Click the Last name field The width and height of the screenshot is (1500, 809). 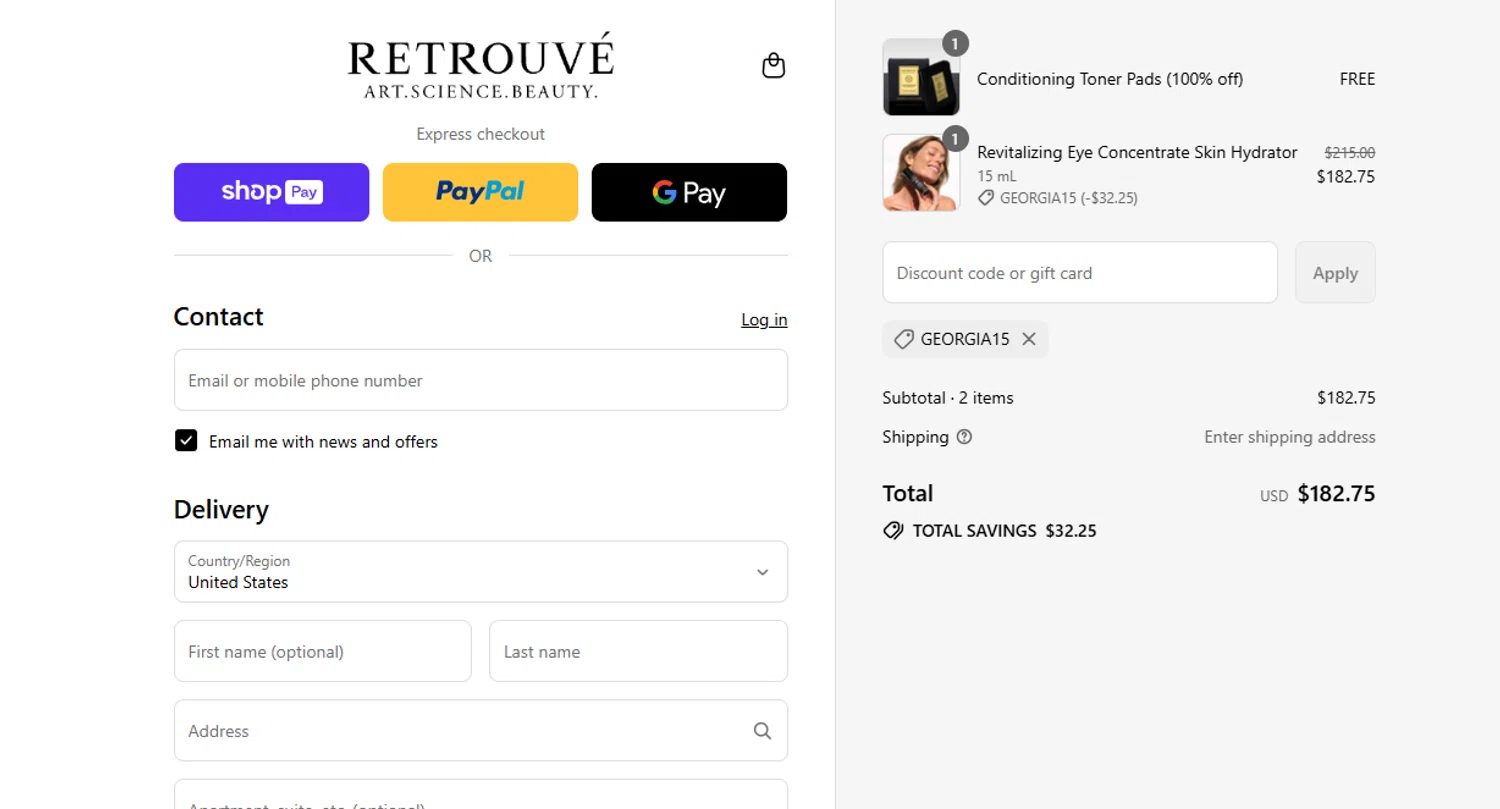click(638, 651)
